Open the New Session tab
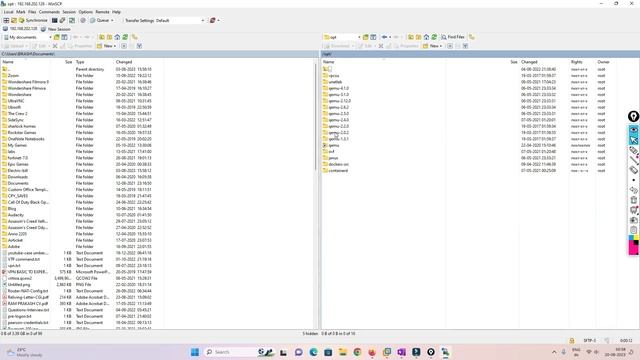Image resolution: width=640 pixels, height=360 pixels. (x=56, y=29)
